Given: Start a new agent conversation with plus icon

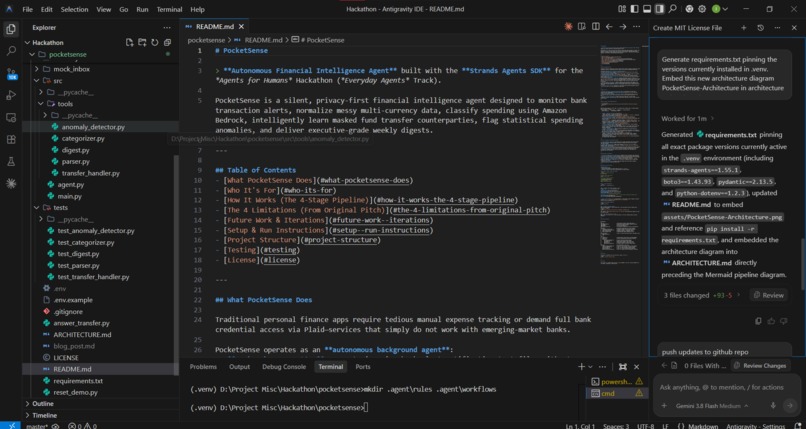Looking at the screenshot, I should click(x=743, y=28).
